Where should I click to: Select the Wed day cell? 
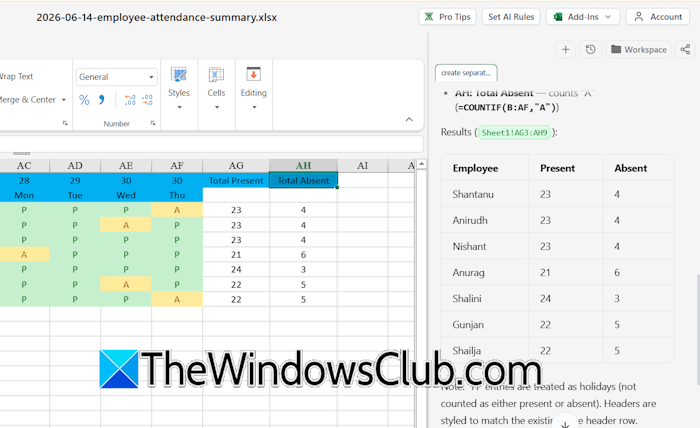coord(126,195)
